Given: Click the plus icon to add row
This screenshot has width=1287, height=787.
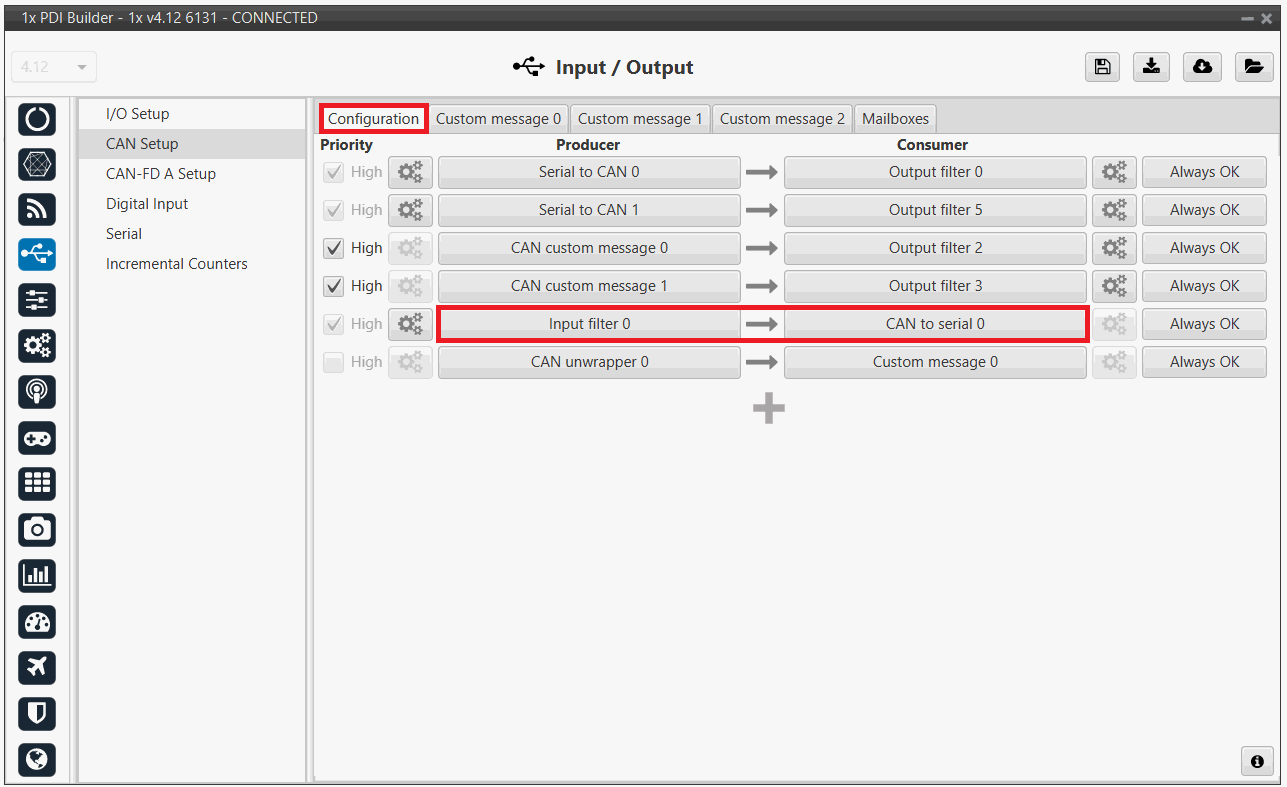Looking at the screenshot, I should point(768,408).
